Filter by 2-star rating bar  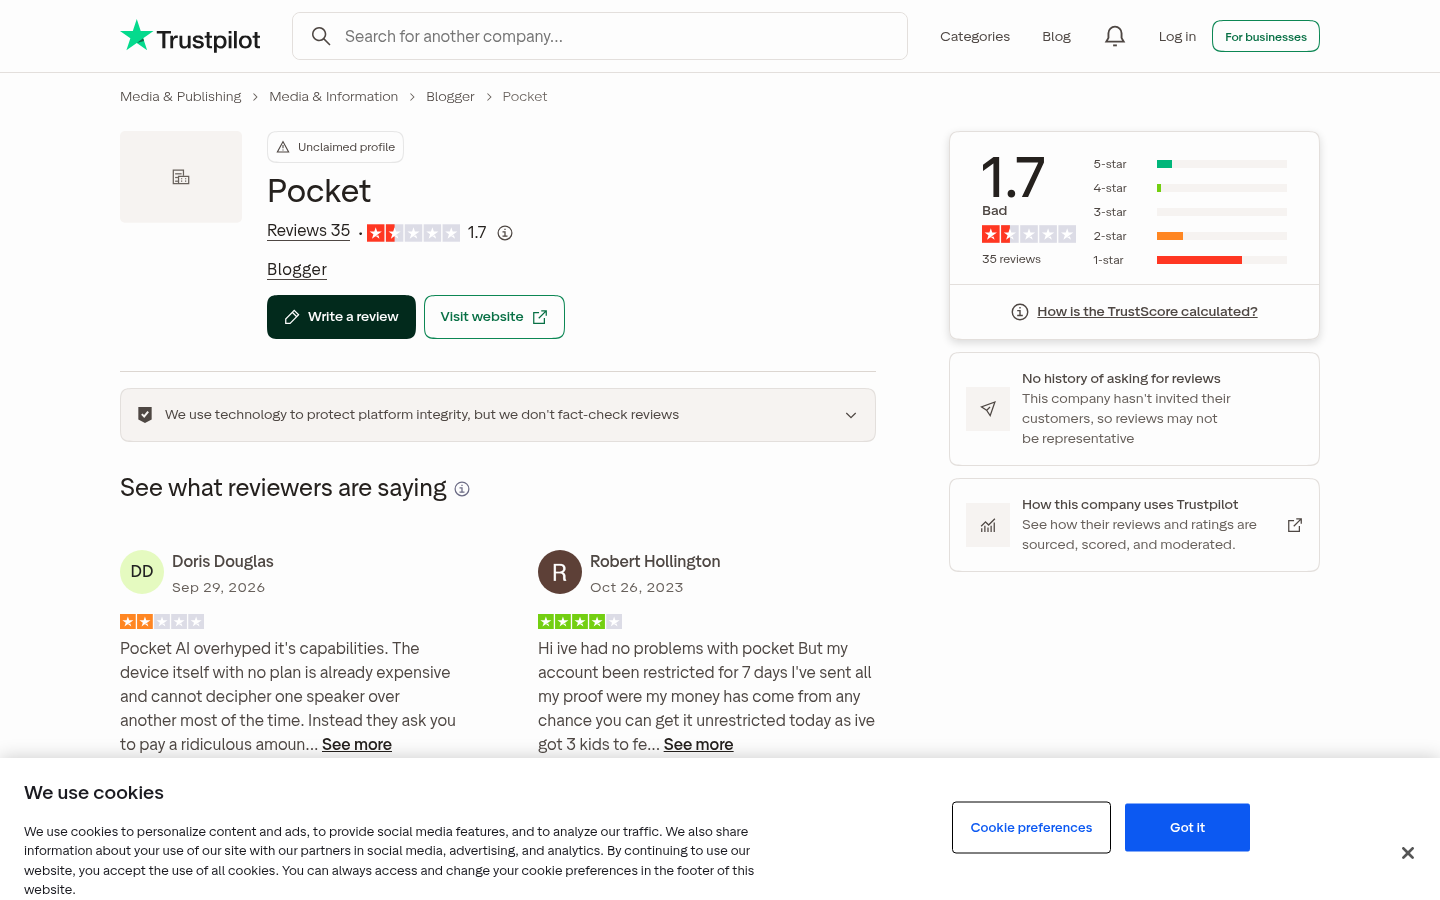(x=1190, y=236)
